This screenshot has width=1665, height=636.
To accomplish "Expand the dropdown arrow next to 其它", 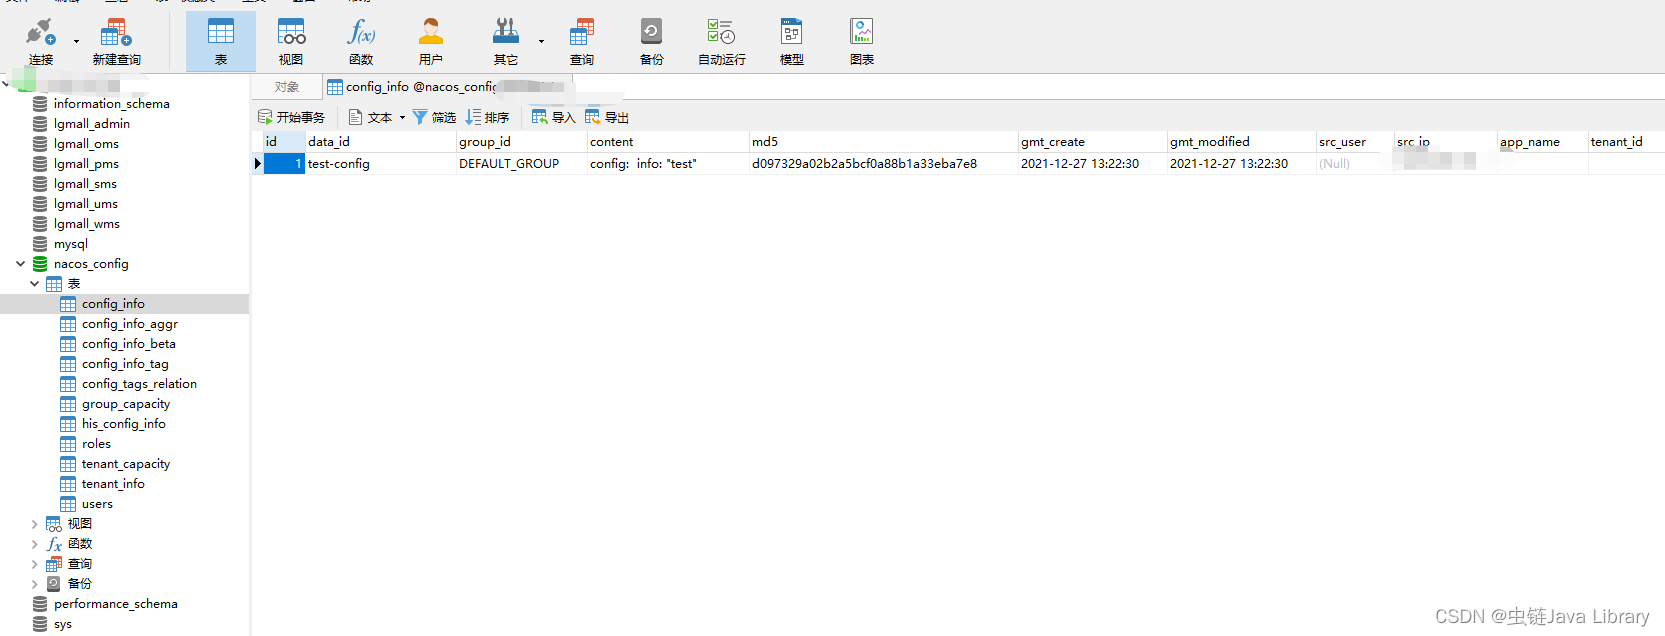I will (541, 42).
